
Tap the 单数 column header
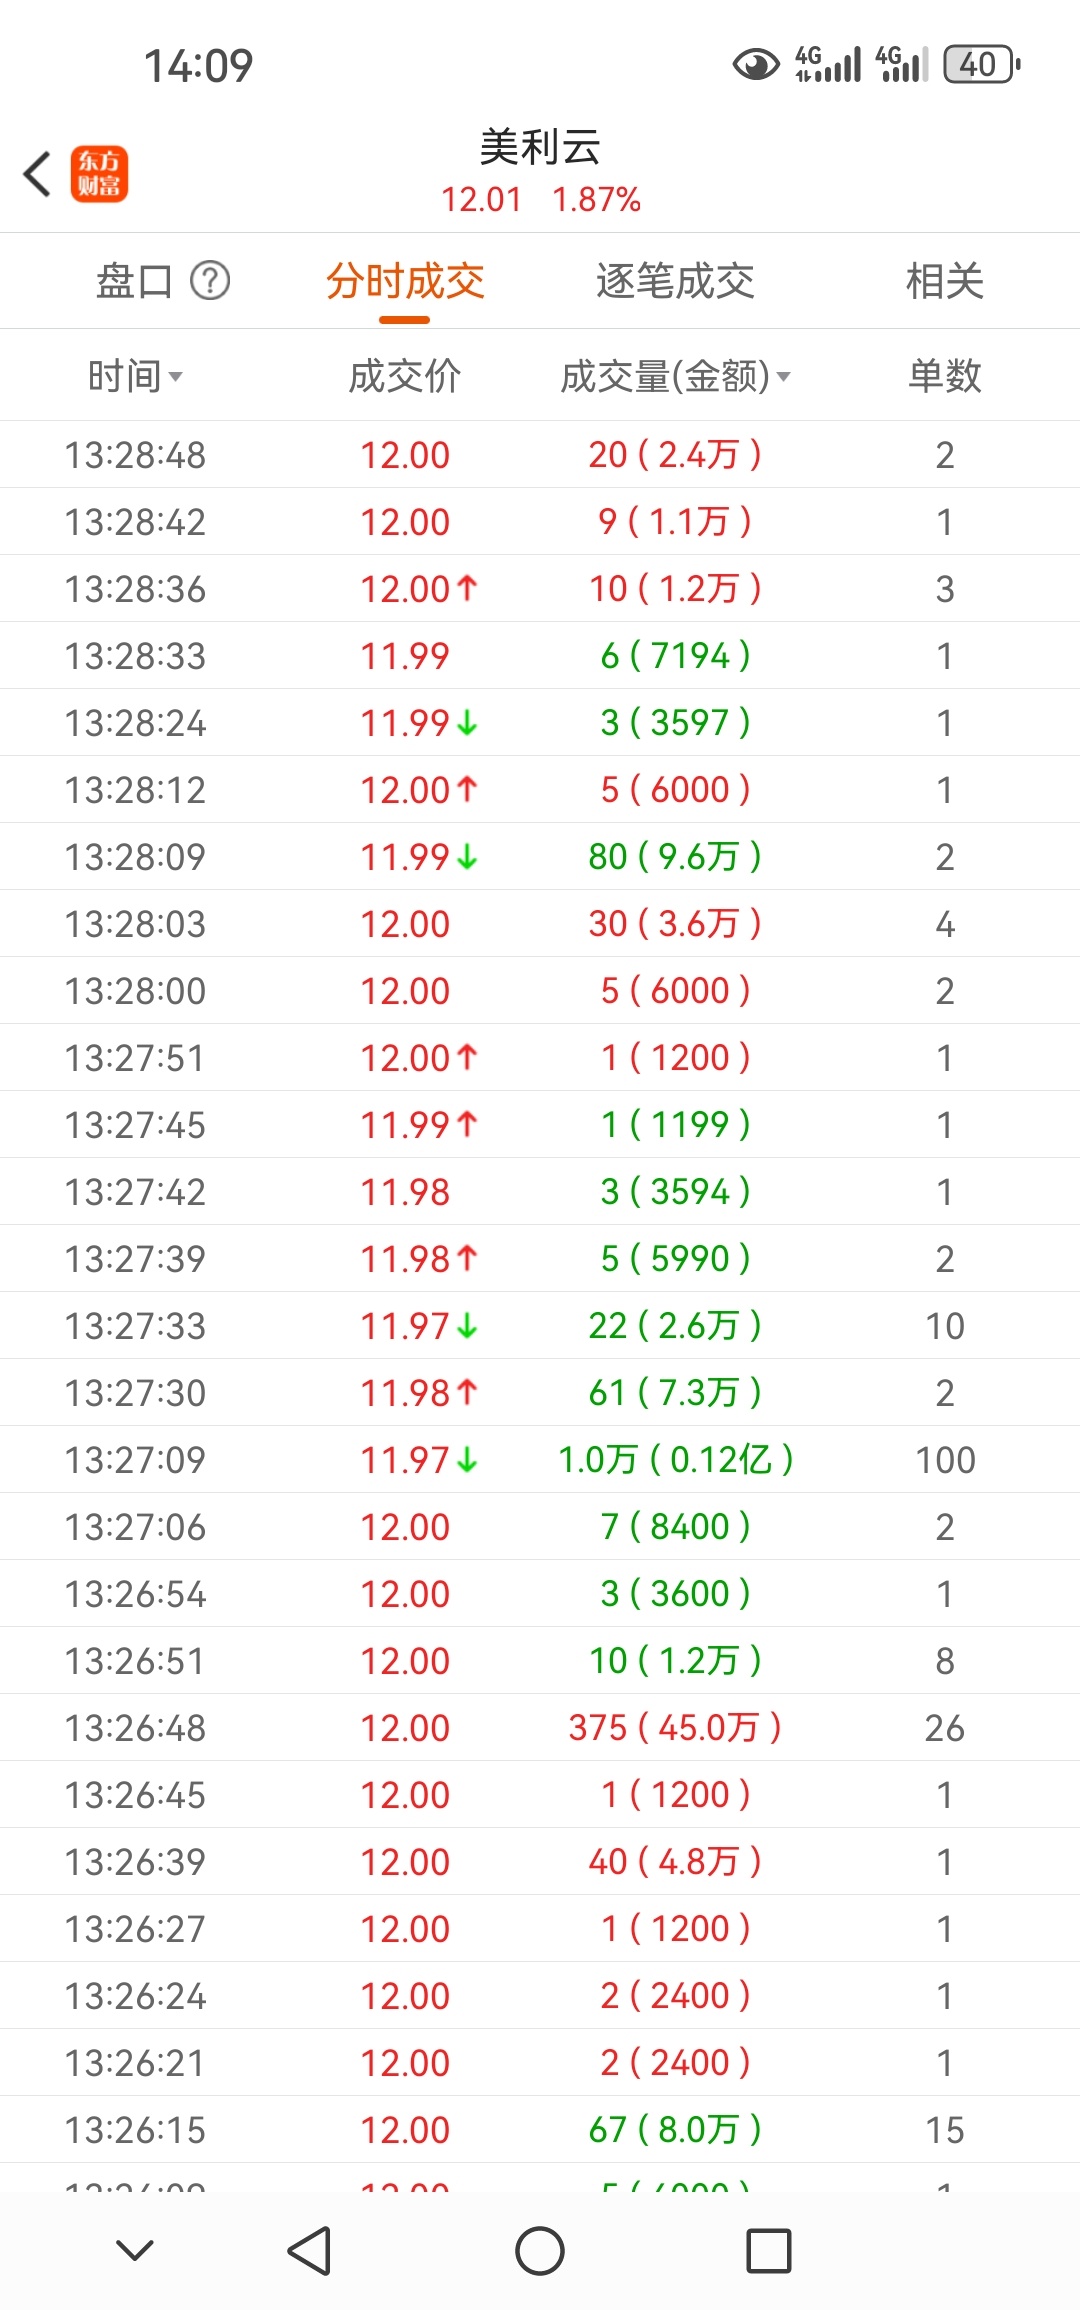click(944, 377)
